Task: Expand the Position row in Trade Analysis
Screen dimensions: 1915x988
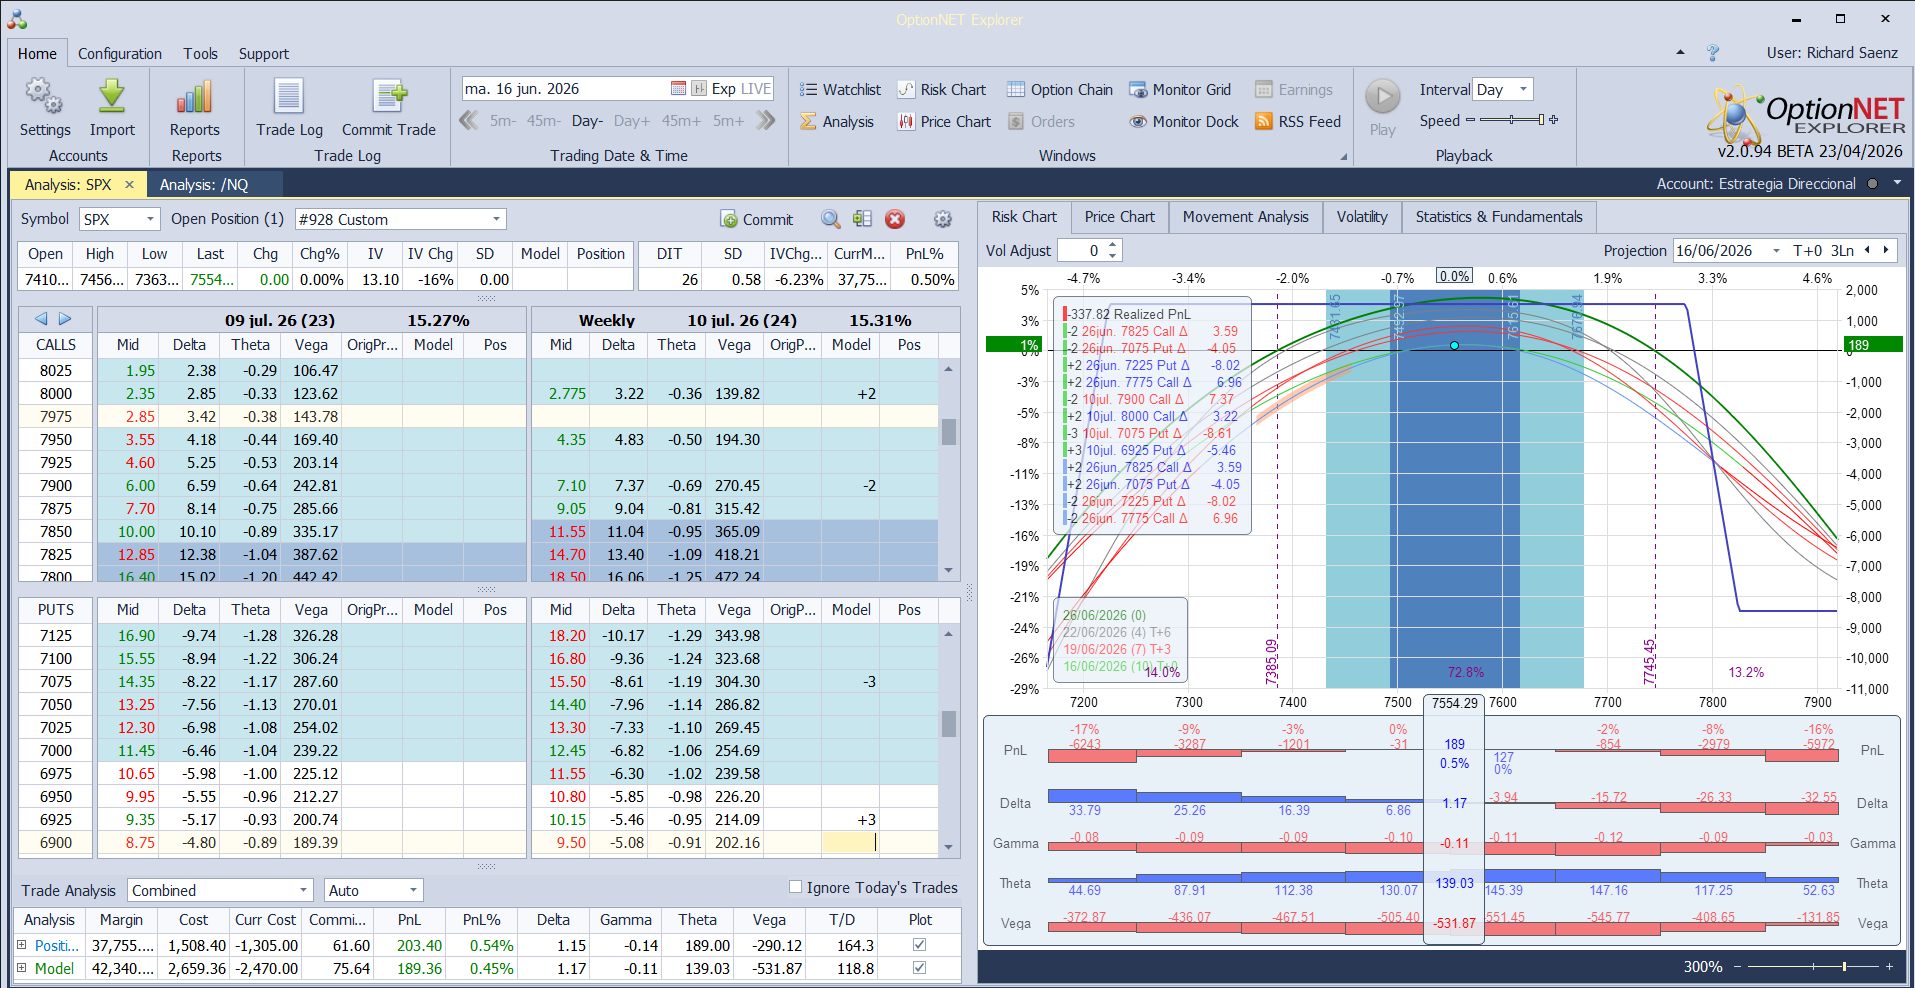Action: [x=22, y=945]
